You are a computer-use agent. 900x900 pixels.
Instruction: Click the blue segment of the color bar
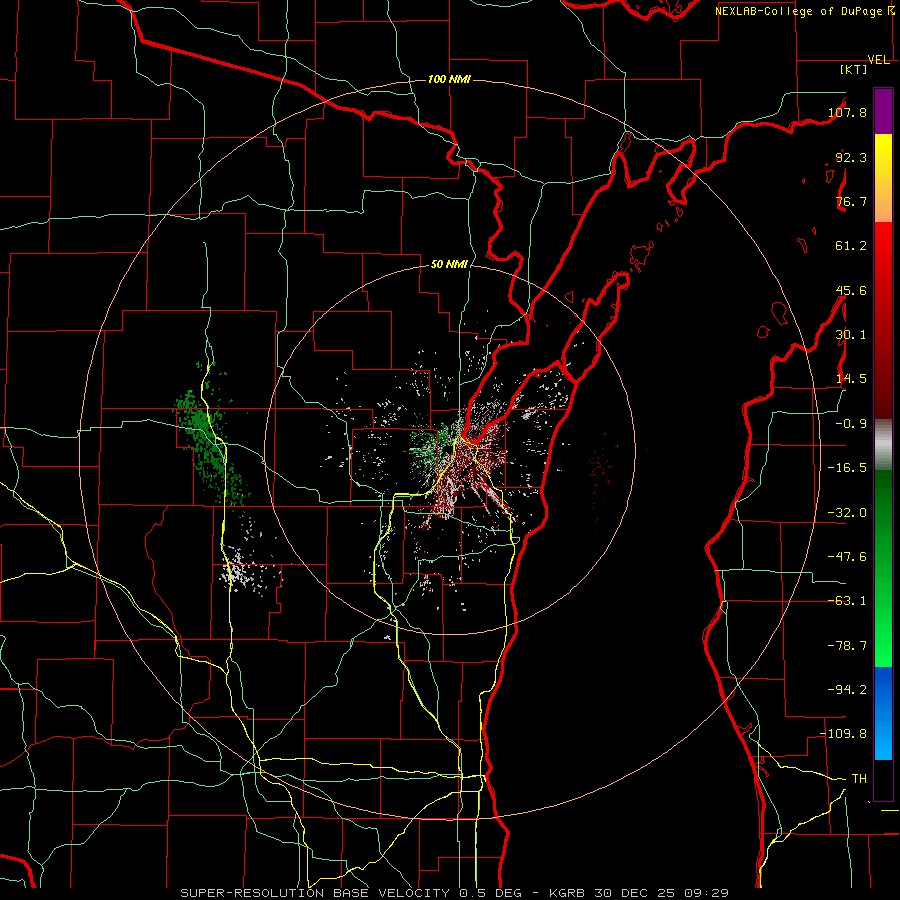click(x=883, y=713)
